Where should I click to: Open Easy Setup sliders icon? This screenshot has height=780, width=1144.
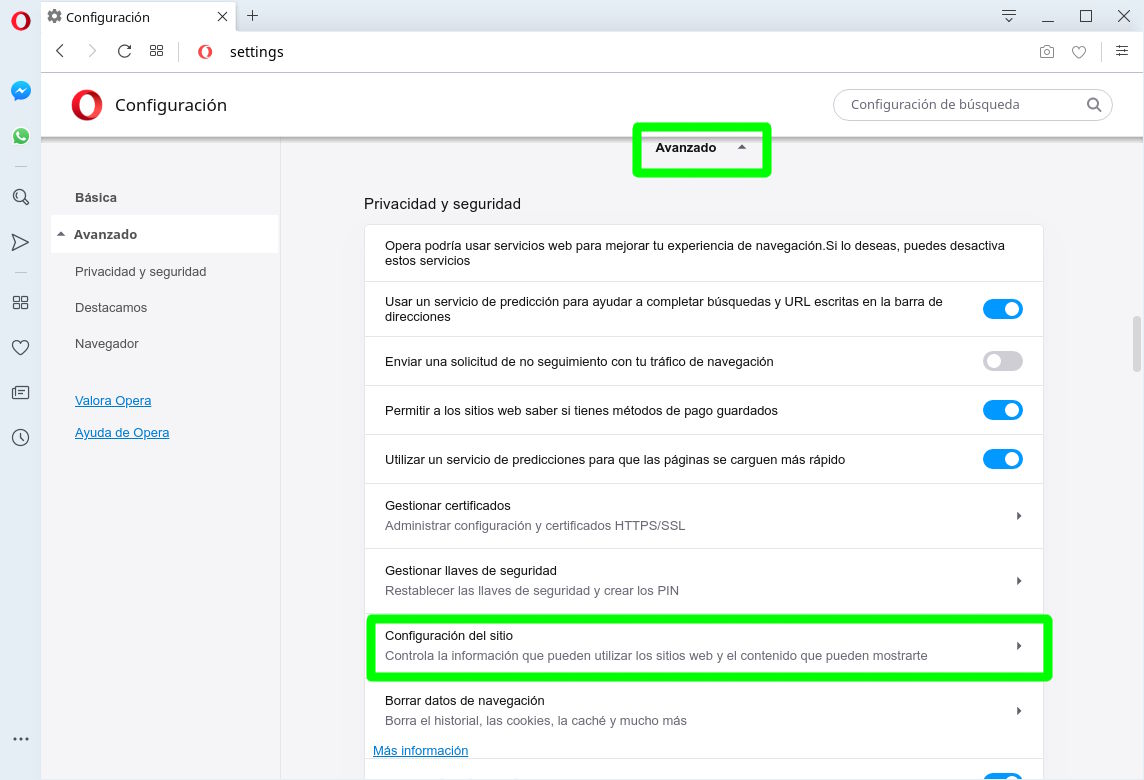pos(1122,52)
